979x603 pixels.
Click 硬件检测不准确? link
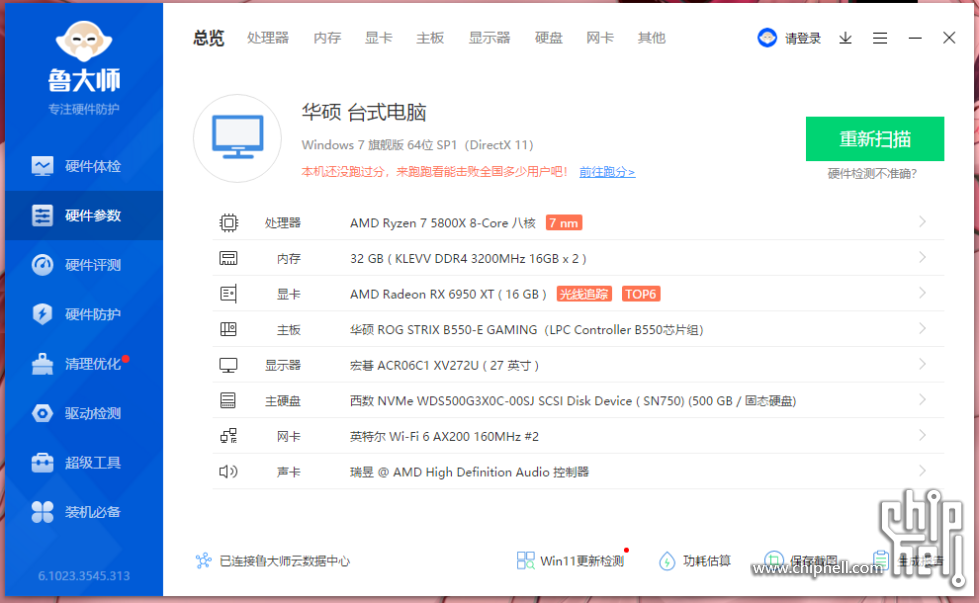872,174
